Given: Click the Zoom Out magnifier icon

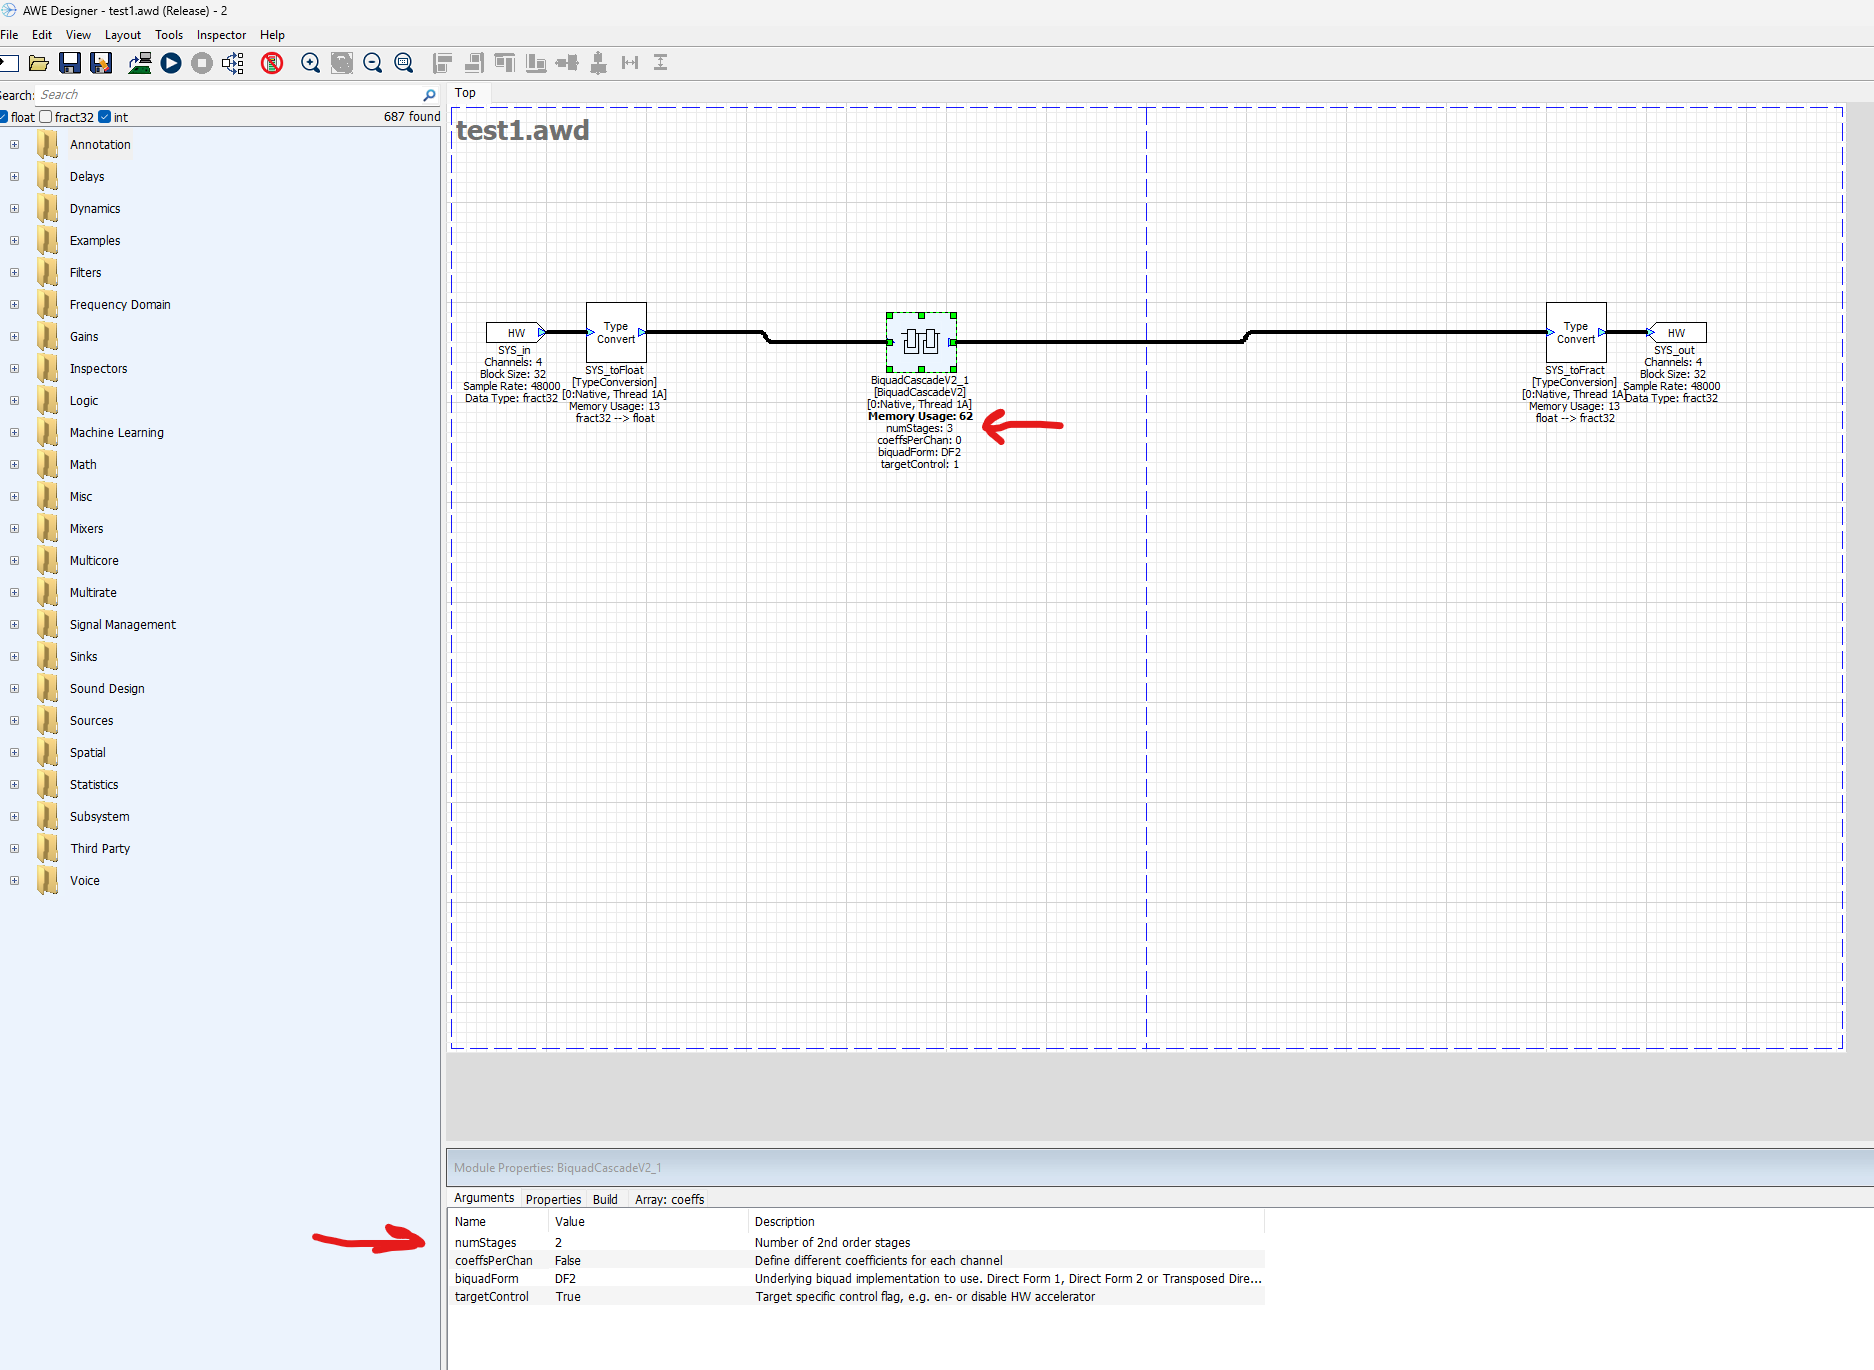Looking at the screenshot, I should click(x=372, y=63).
